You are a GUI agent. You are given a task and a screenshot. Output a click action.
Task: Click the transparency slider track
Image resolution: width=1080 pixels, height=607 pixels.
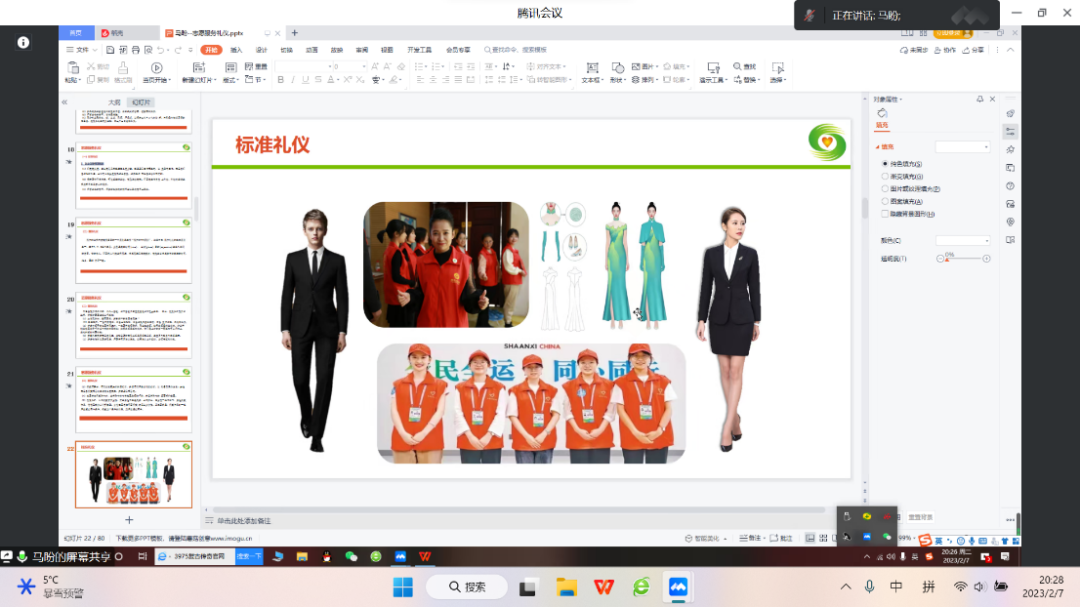pos(963,259)
